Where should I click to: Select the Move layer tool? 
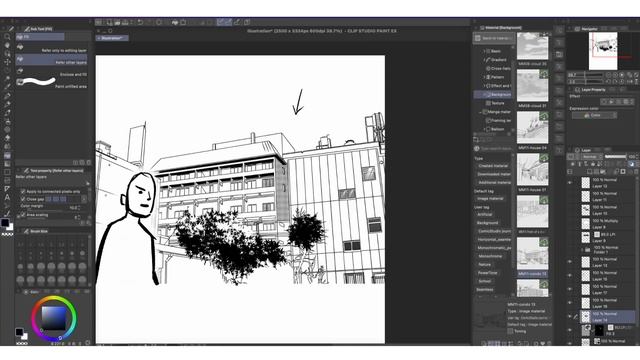pos(7,62)
